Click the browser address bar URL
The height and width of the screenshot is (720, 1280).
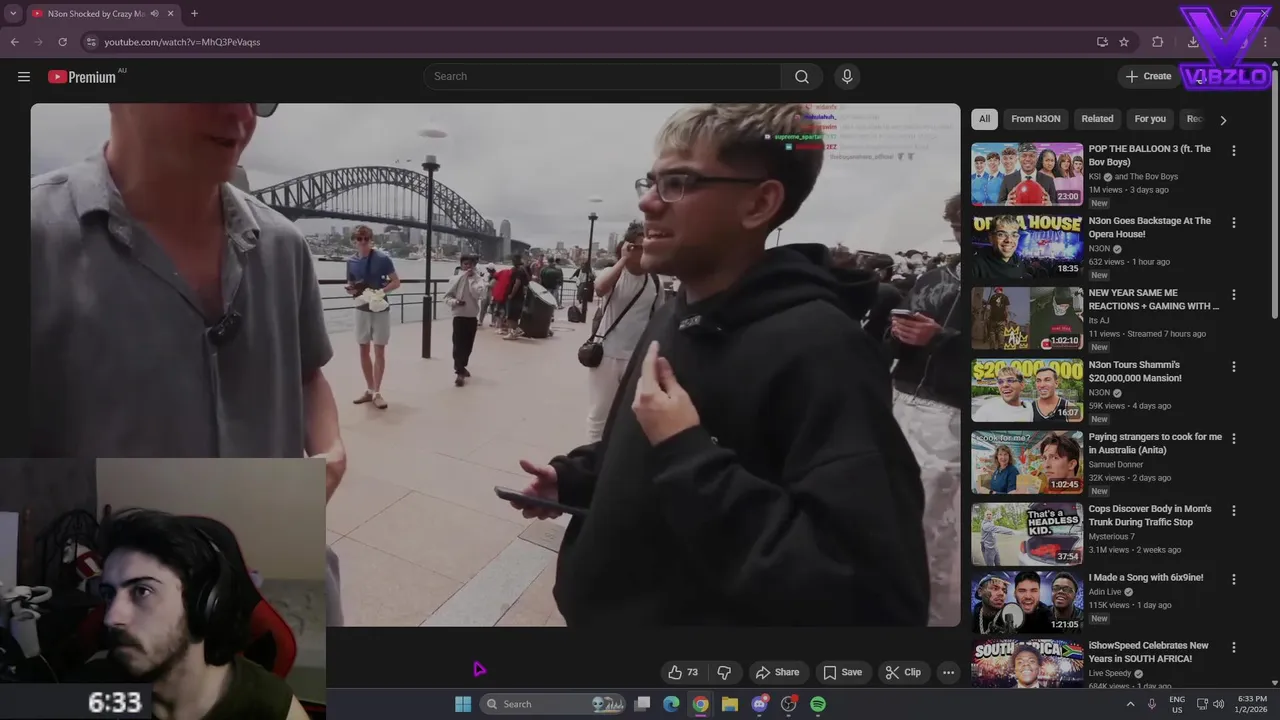pos(182,42)
